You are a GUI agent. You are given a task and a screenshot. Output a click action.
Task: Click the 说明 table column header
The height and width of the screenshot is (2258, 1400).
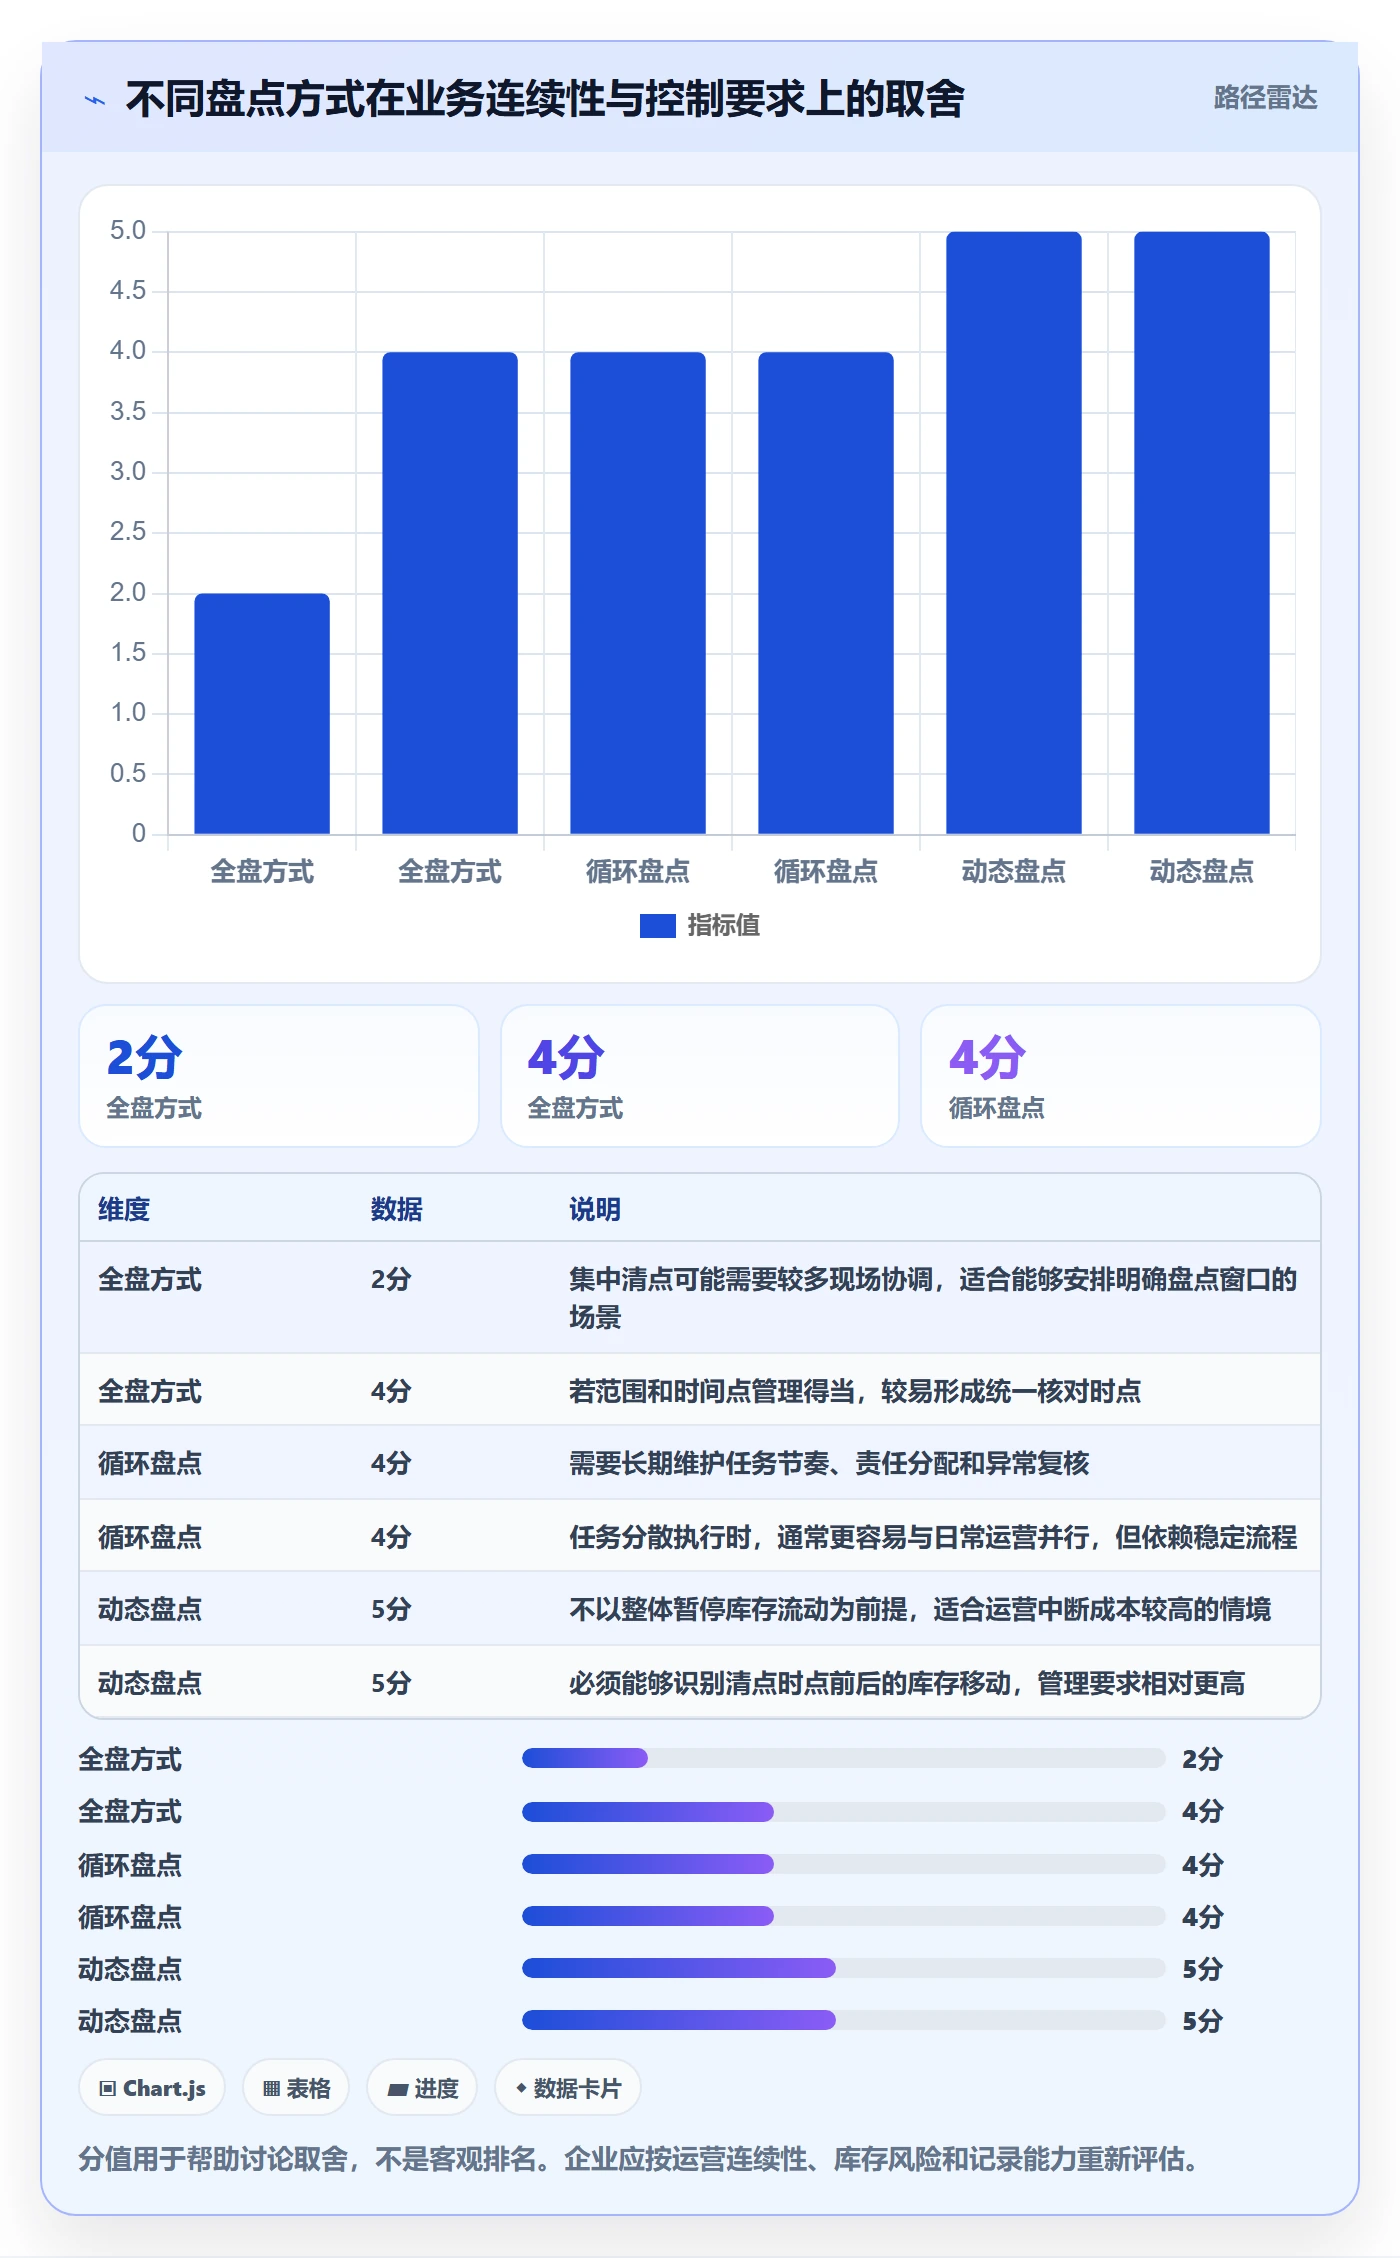pyautogui.click(x=595, y=1209)
